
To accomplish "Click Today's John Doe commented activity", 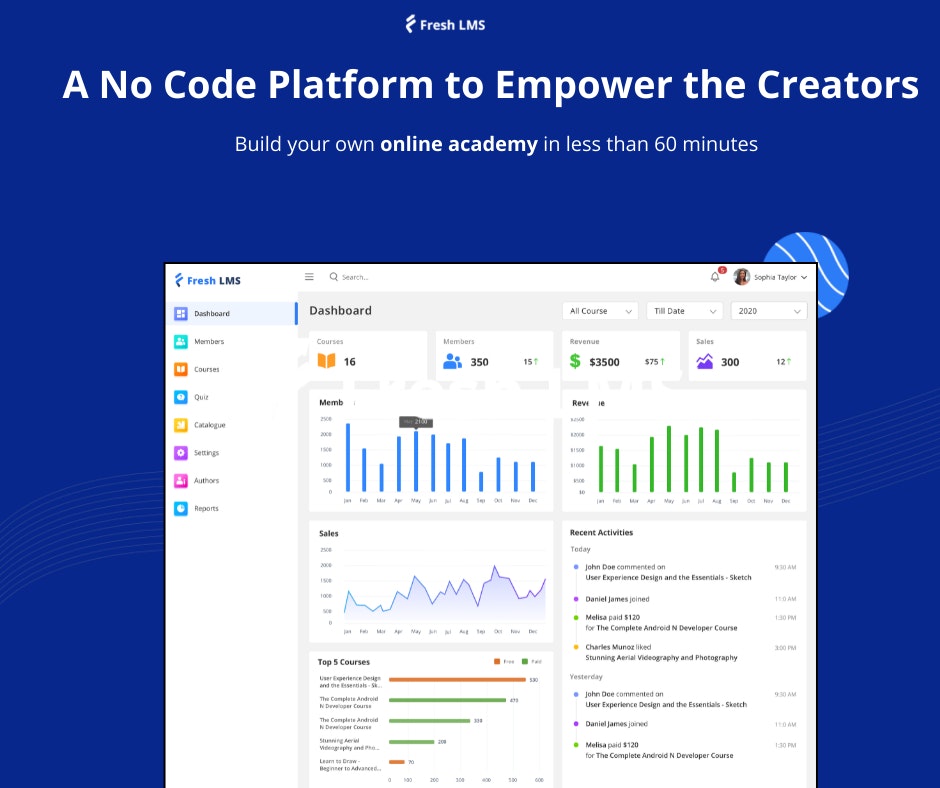I will point(668,572).
